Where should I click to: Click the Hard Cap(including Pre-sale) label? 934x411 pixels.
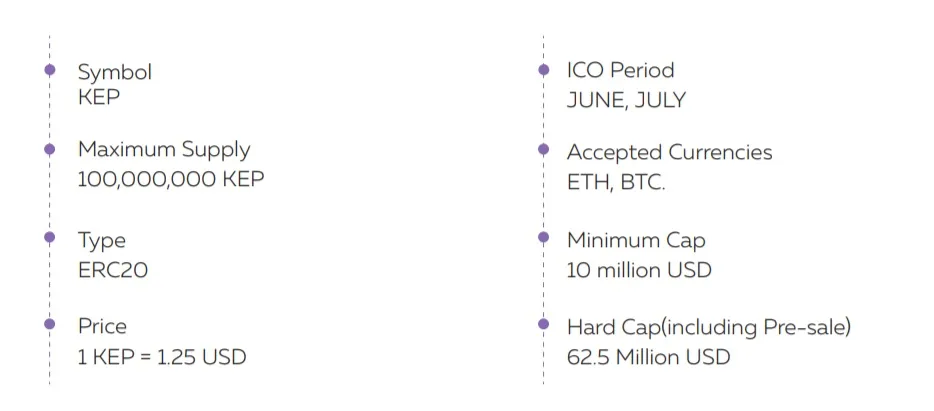[x=709, y=328]
